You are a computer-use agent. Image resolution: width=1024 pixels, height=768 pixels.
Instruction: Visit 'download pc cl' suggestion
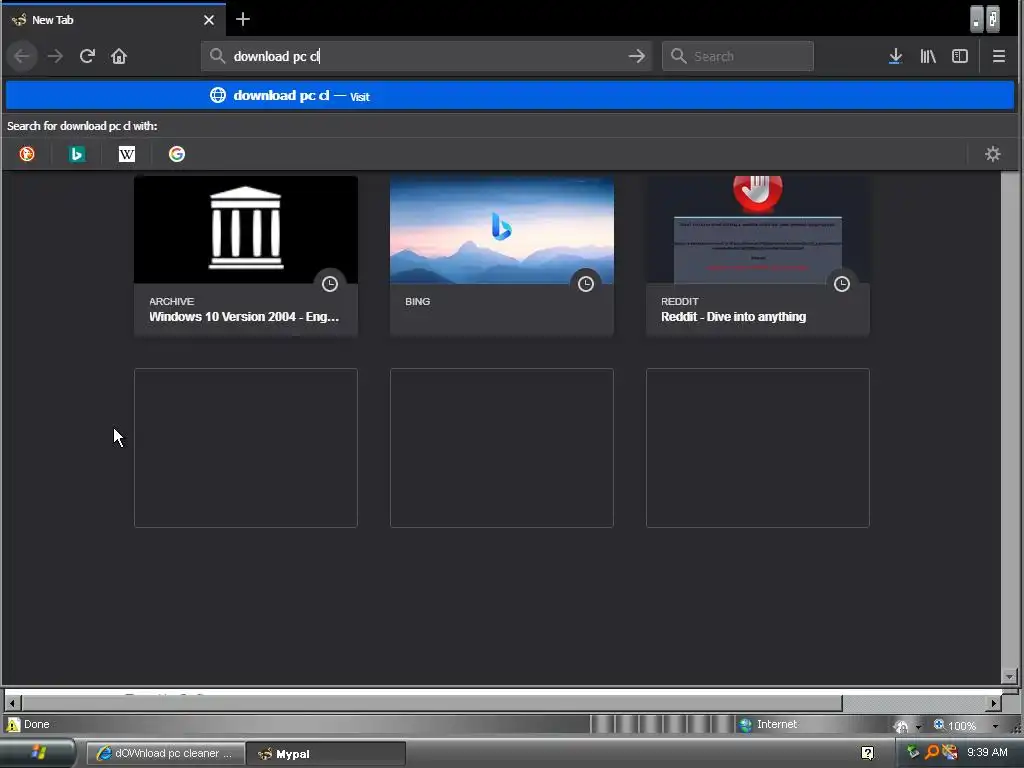click(x=509, y=95)
